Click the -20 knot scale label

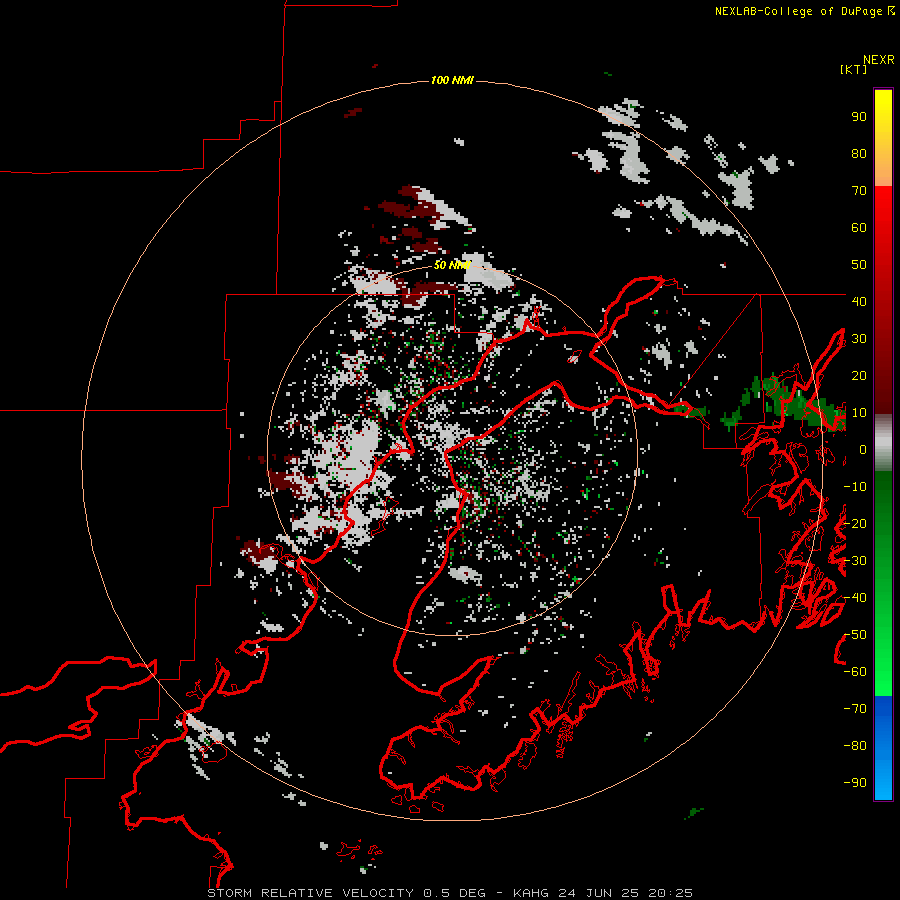[x=855, y=523]
